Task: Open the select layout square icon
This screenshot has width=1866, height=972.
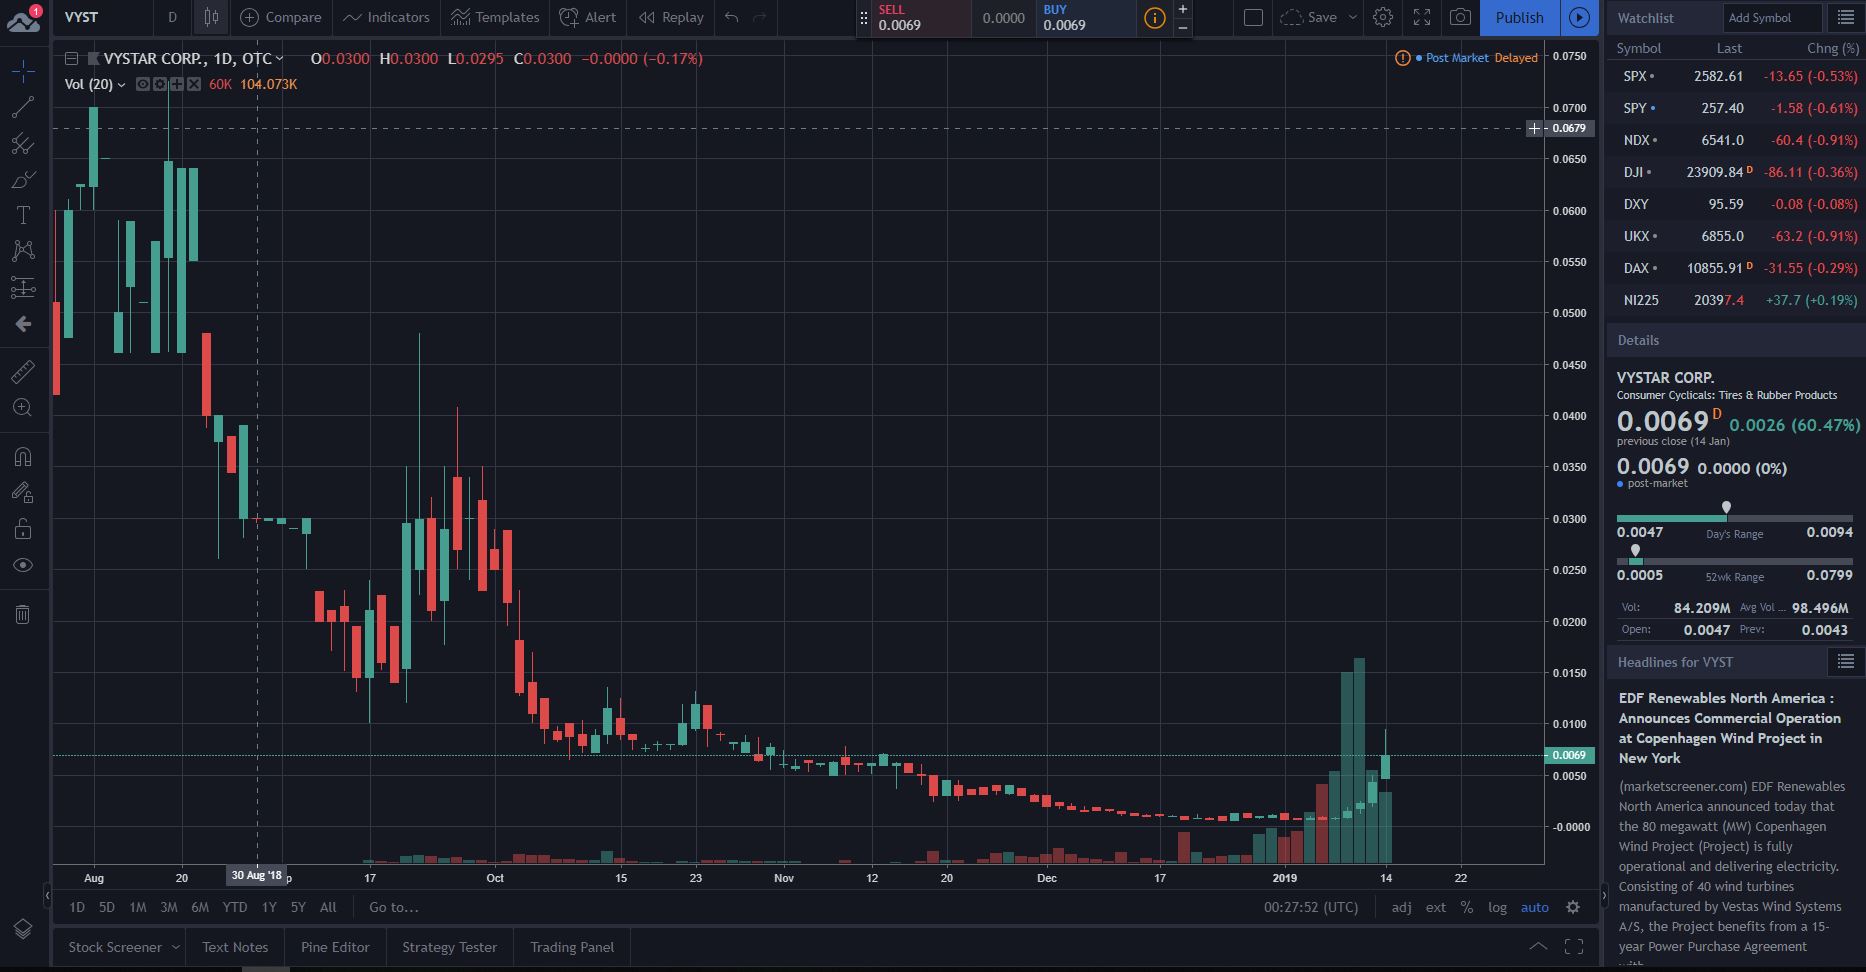Action: (x=1253, y=17)
